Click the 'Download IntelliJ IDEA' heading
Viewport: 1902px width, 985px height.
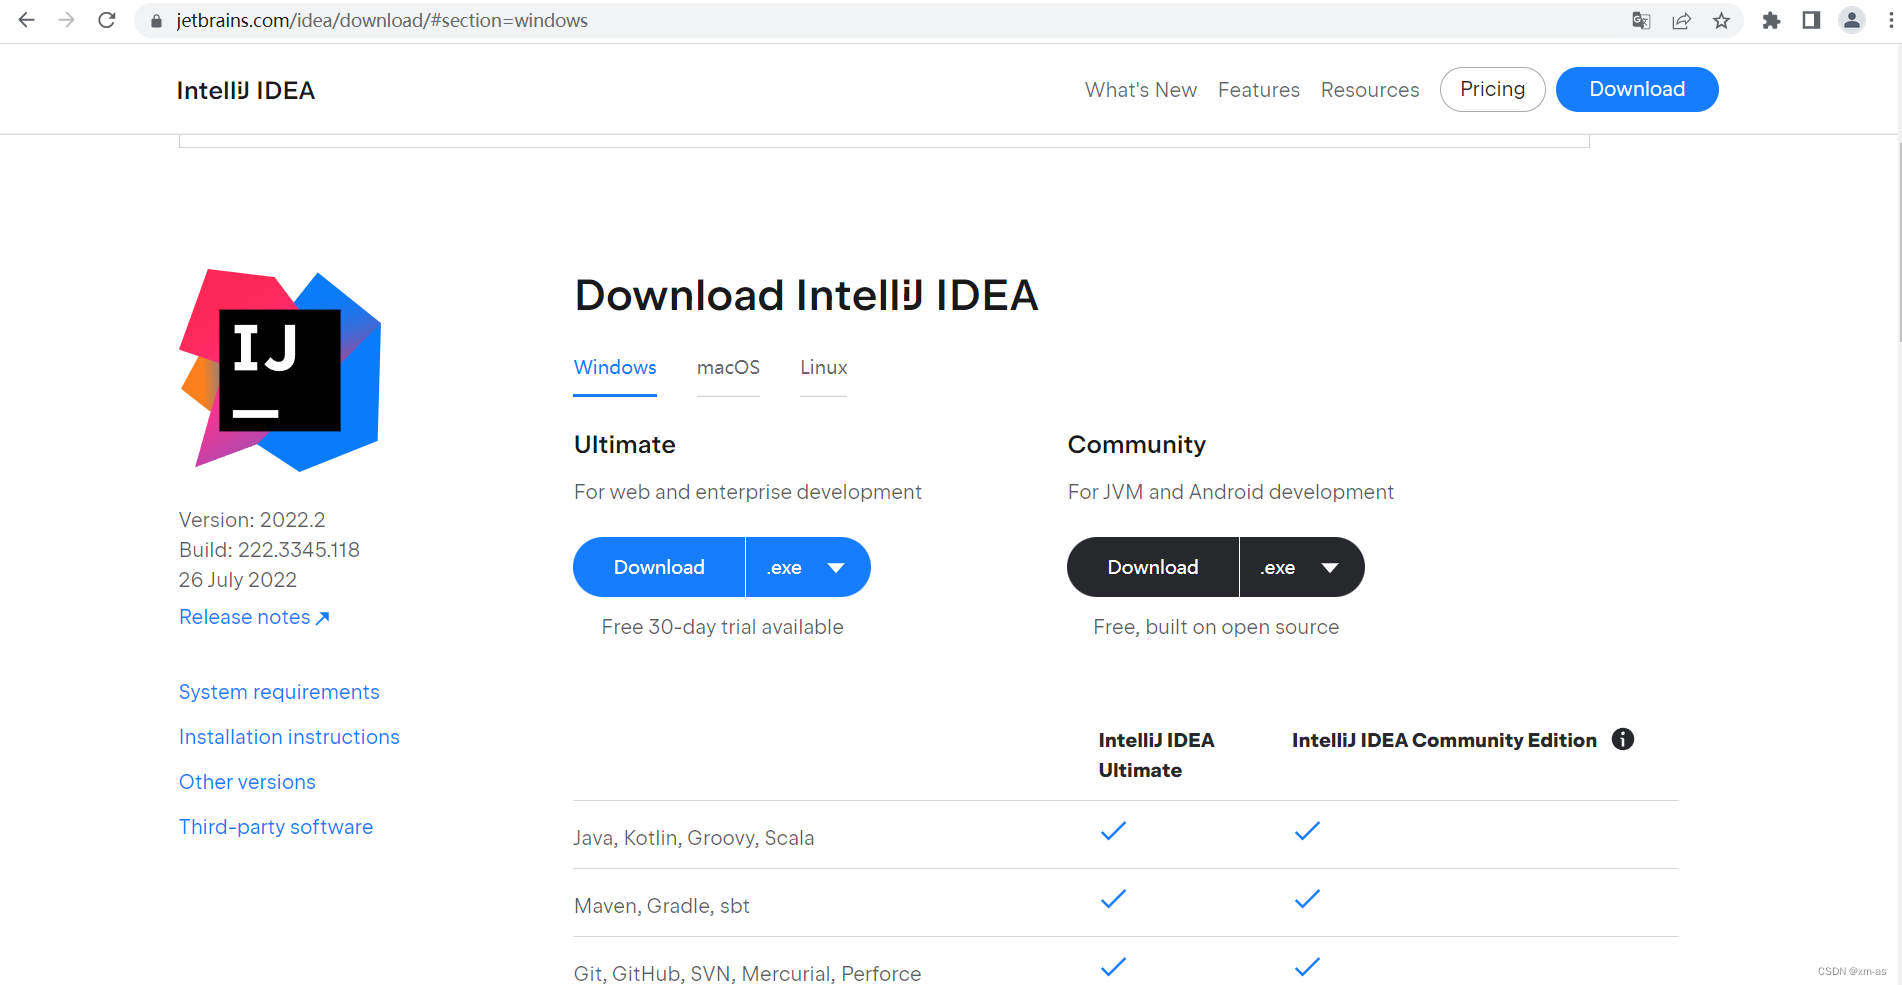(807, 295)
